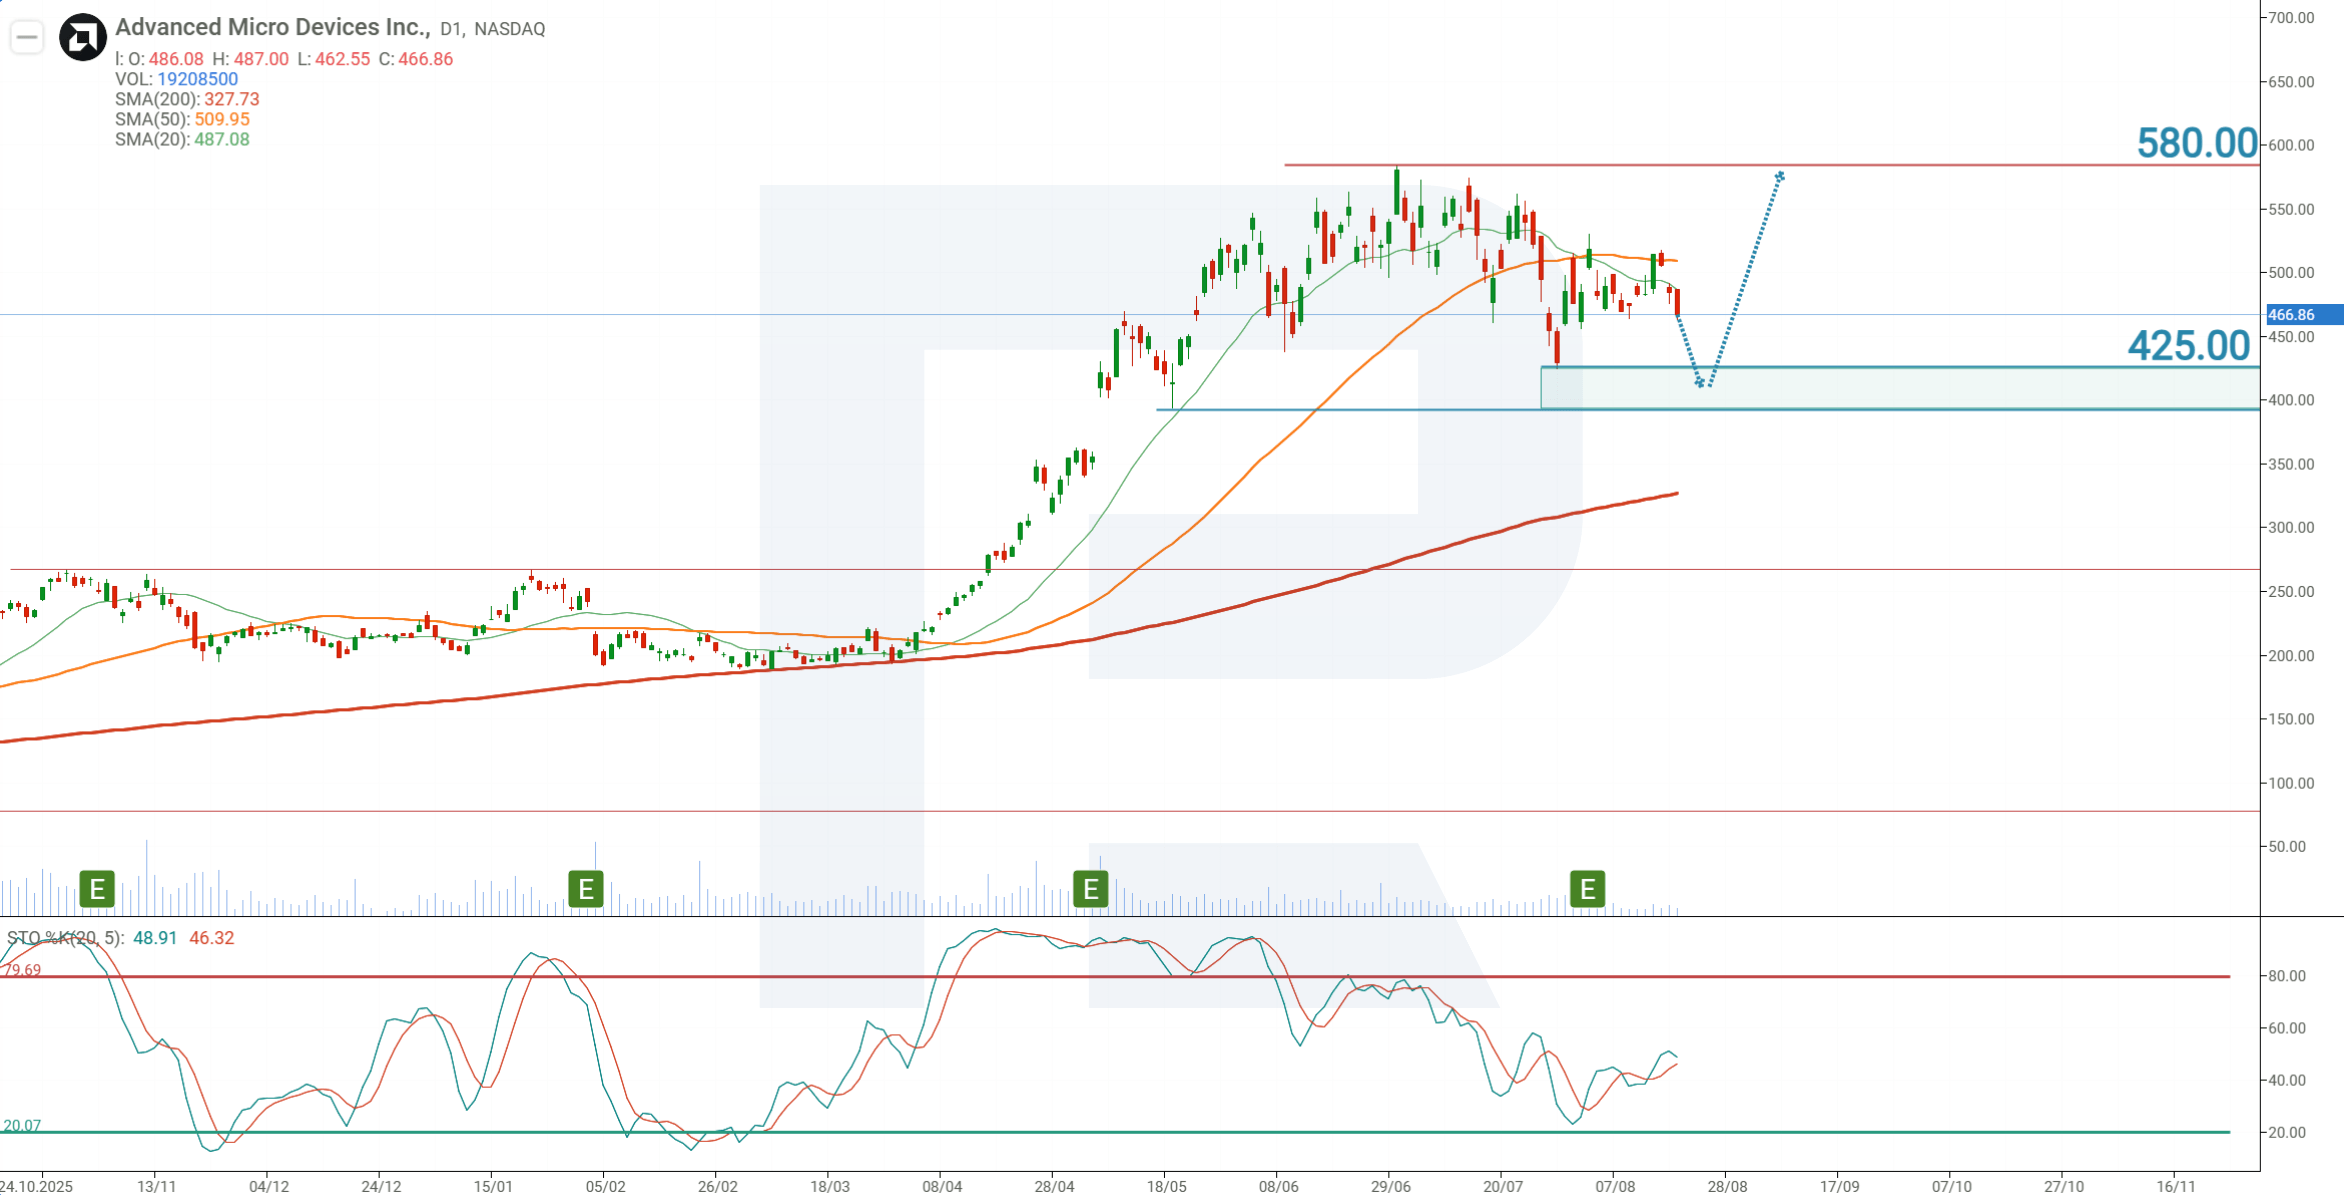The width and height of the screenshot is (2344, 1195).
Task: Click the '18/05' date axis label
Action: pyautogui.click(x=1167, y=1186)
